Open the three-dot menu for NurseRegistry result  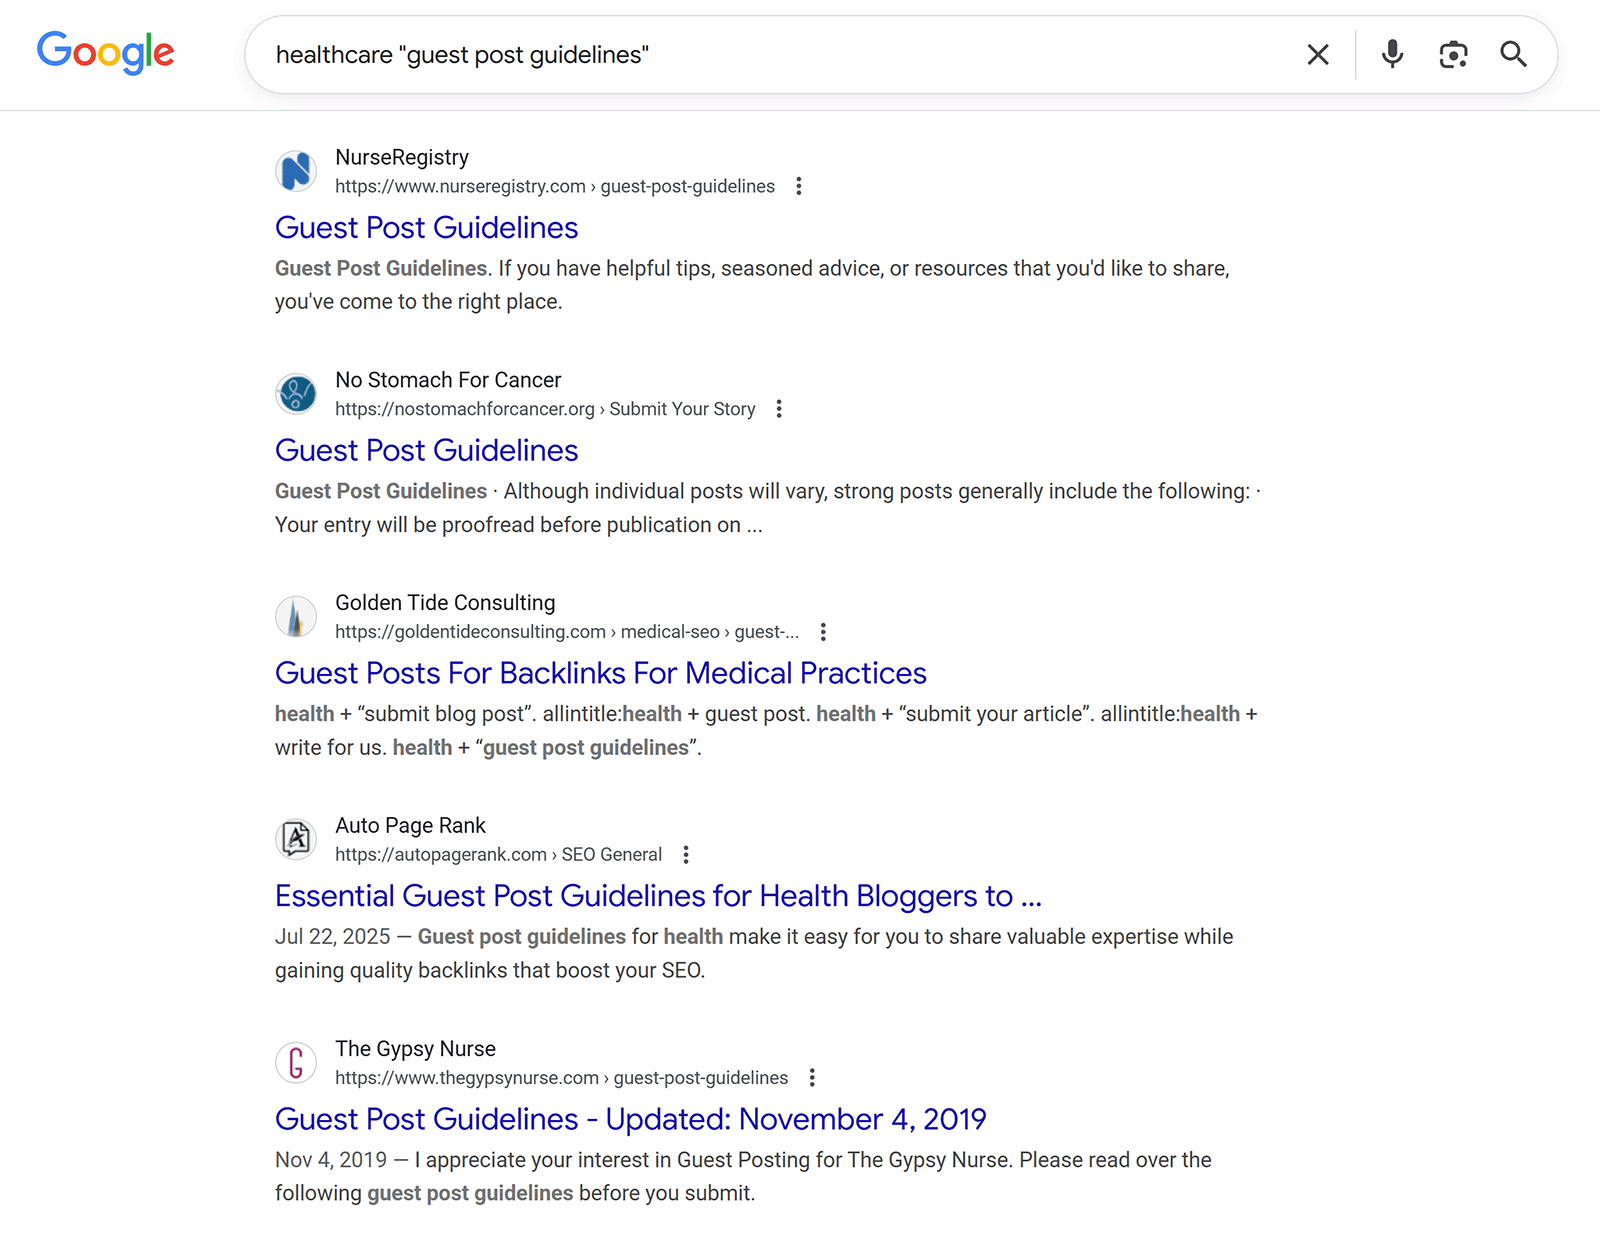click(x=799, y=186)
